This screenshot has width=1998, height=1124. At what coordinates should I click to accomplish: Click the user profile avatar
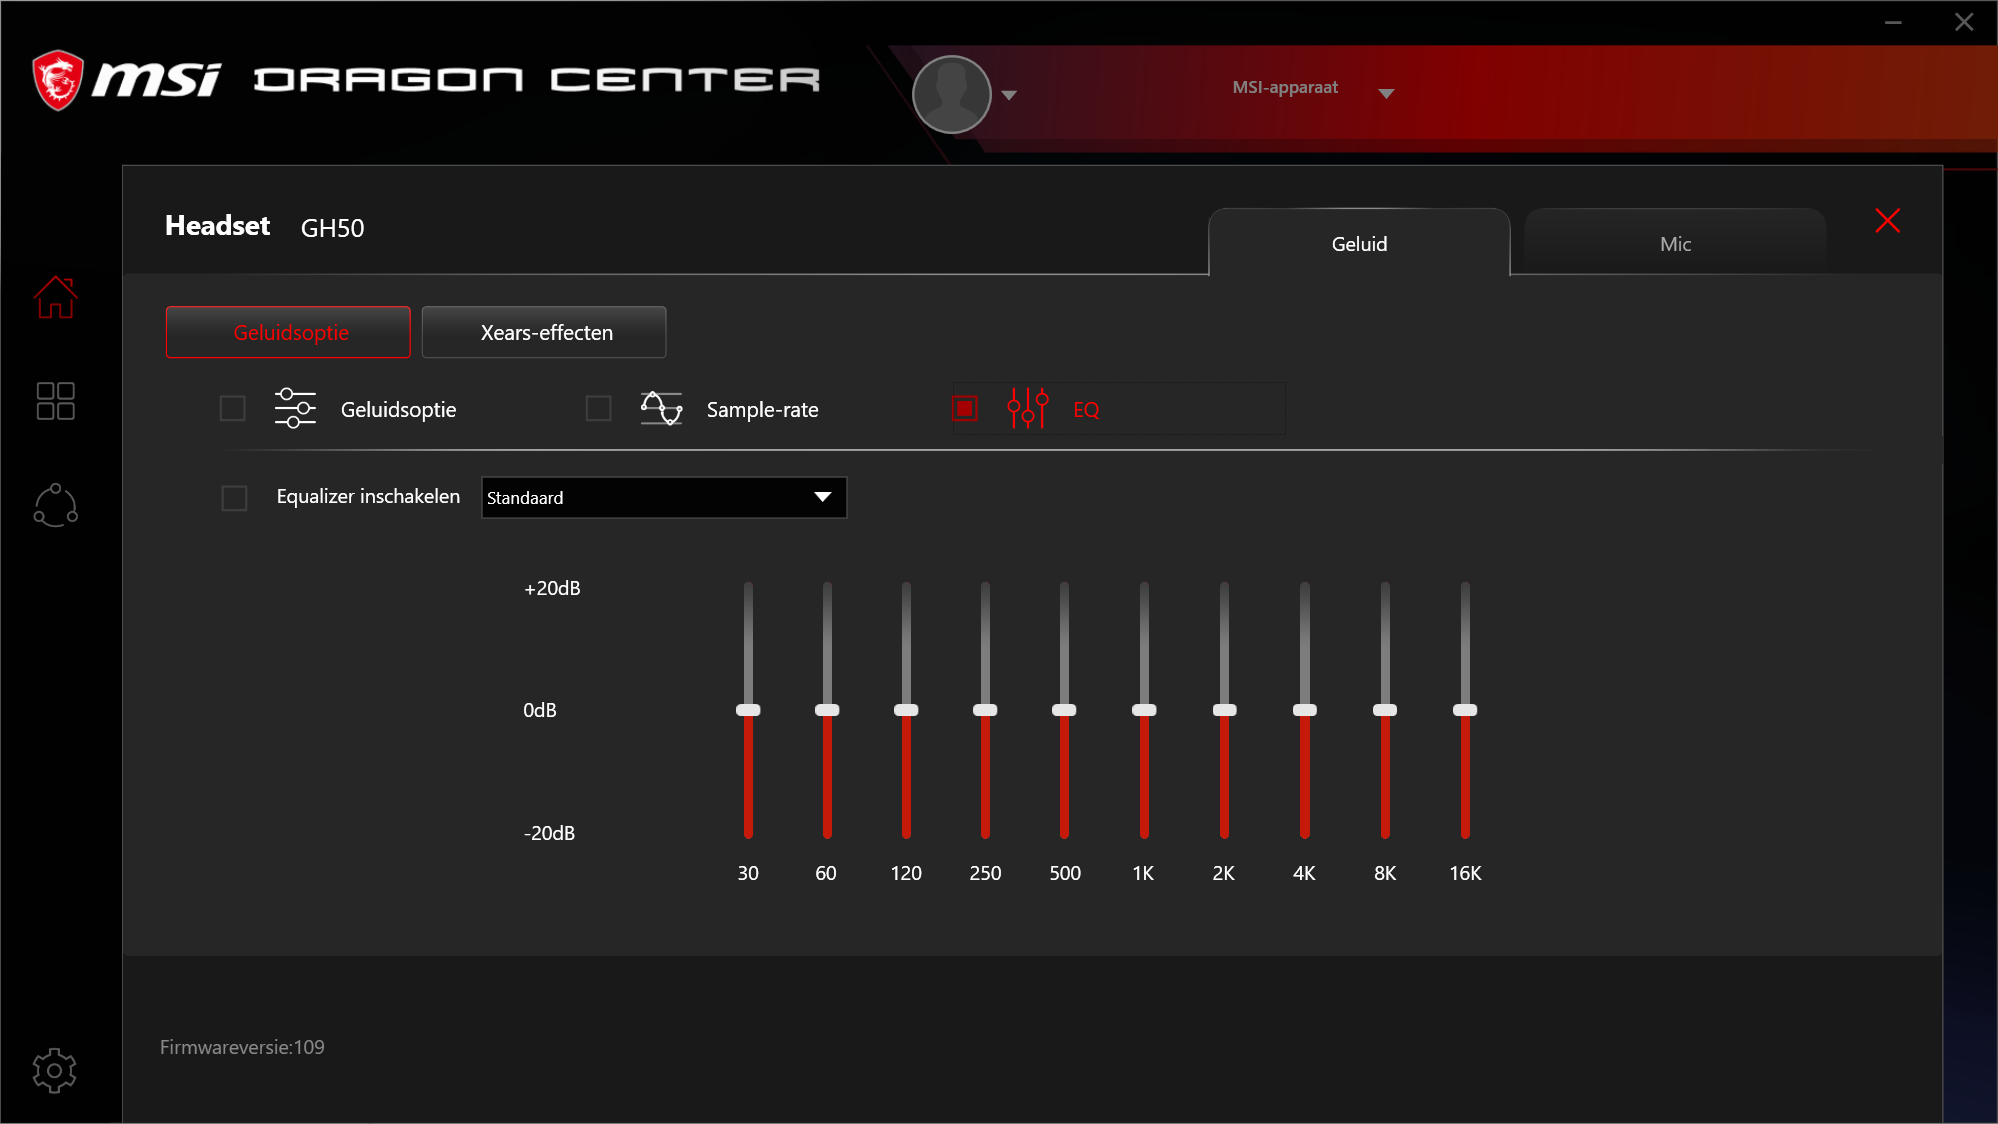[952, 94]
